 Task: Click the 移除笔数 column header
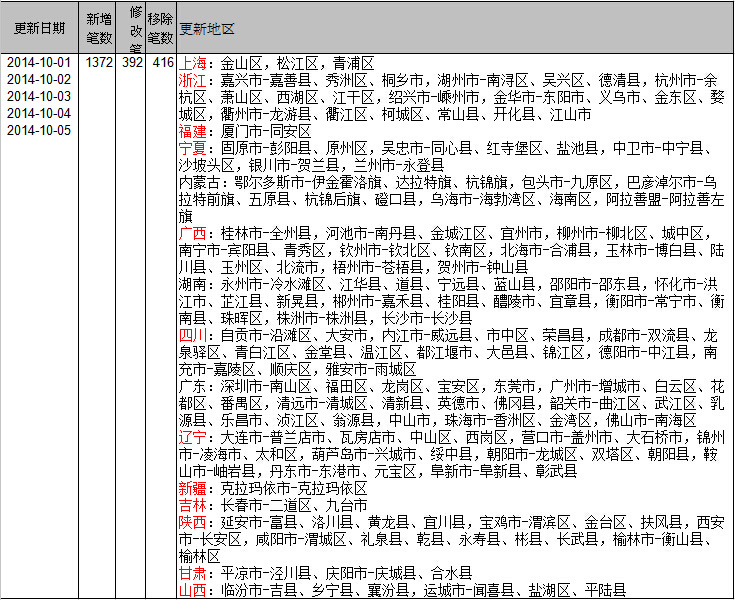(160, 28)
